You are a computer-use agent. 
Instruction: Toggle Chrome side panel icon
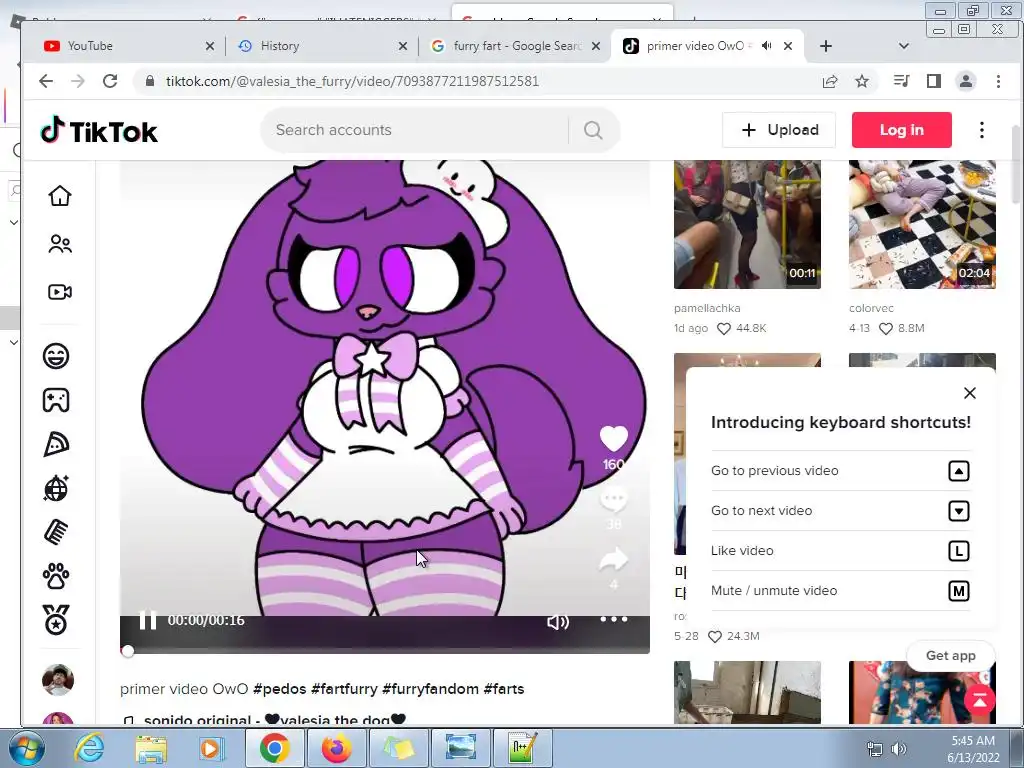click(934, 81)
